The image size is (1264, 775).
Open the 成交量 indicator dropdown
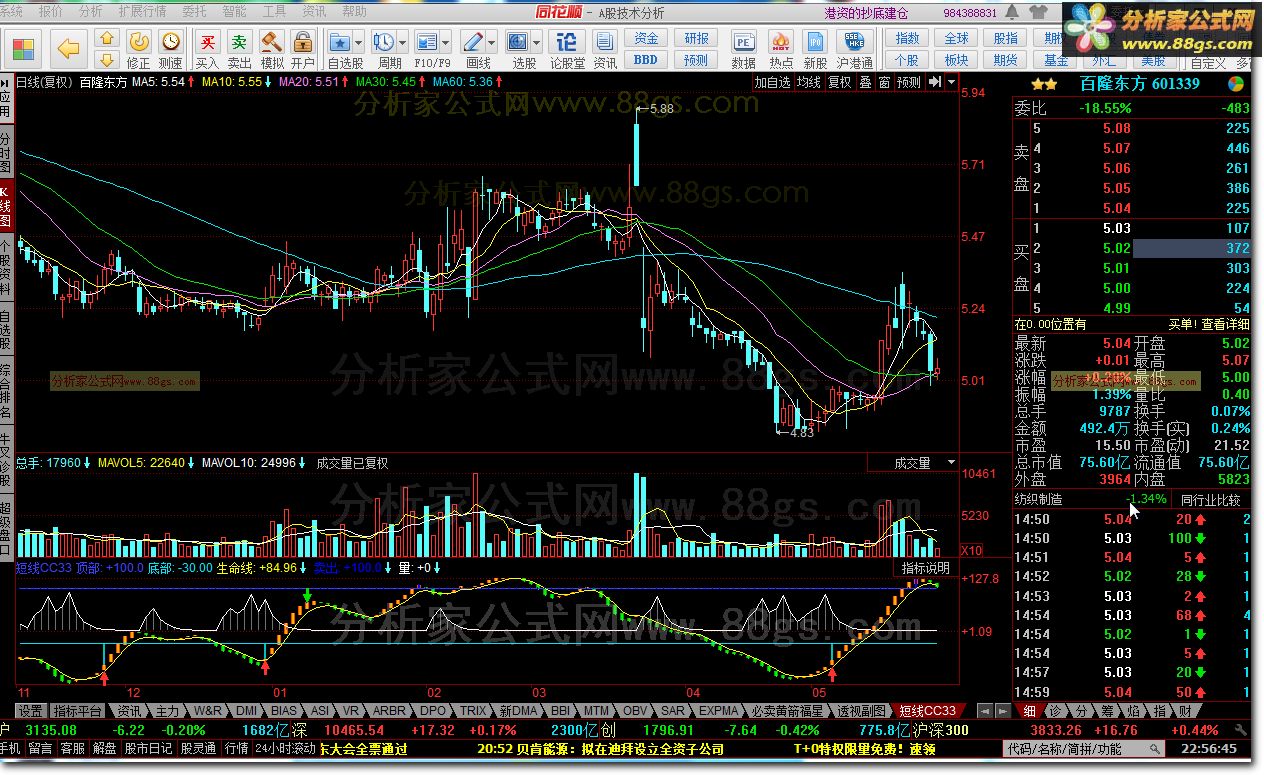click(912, 463)
